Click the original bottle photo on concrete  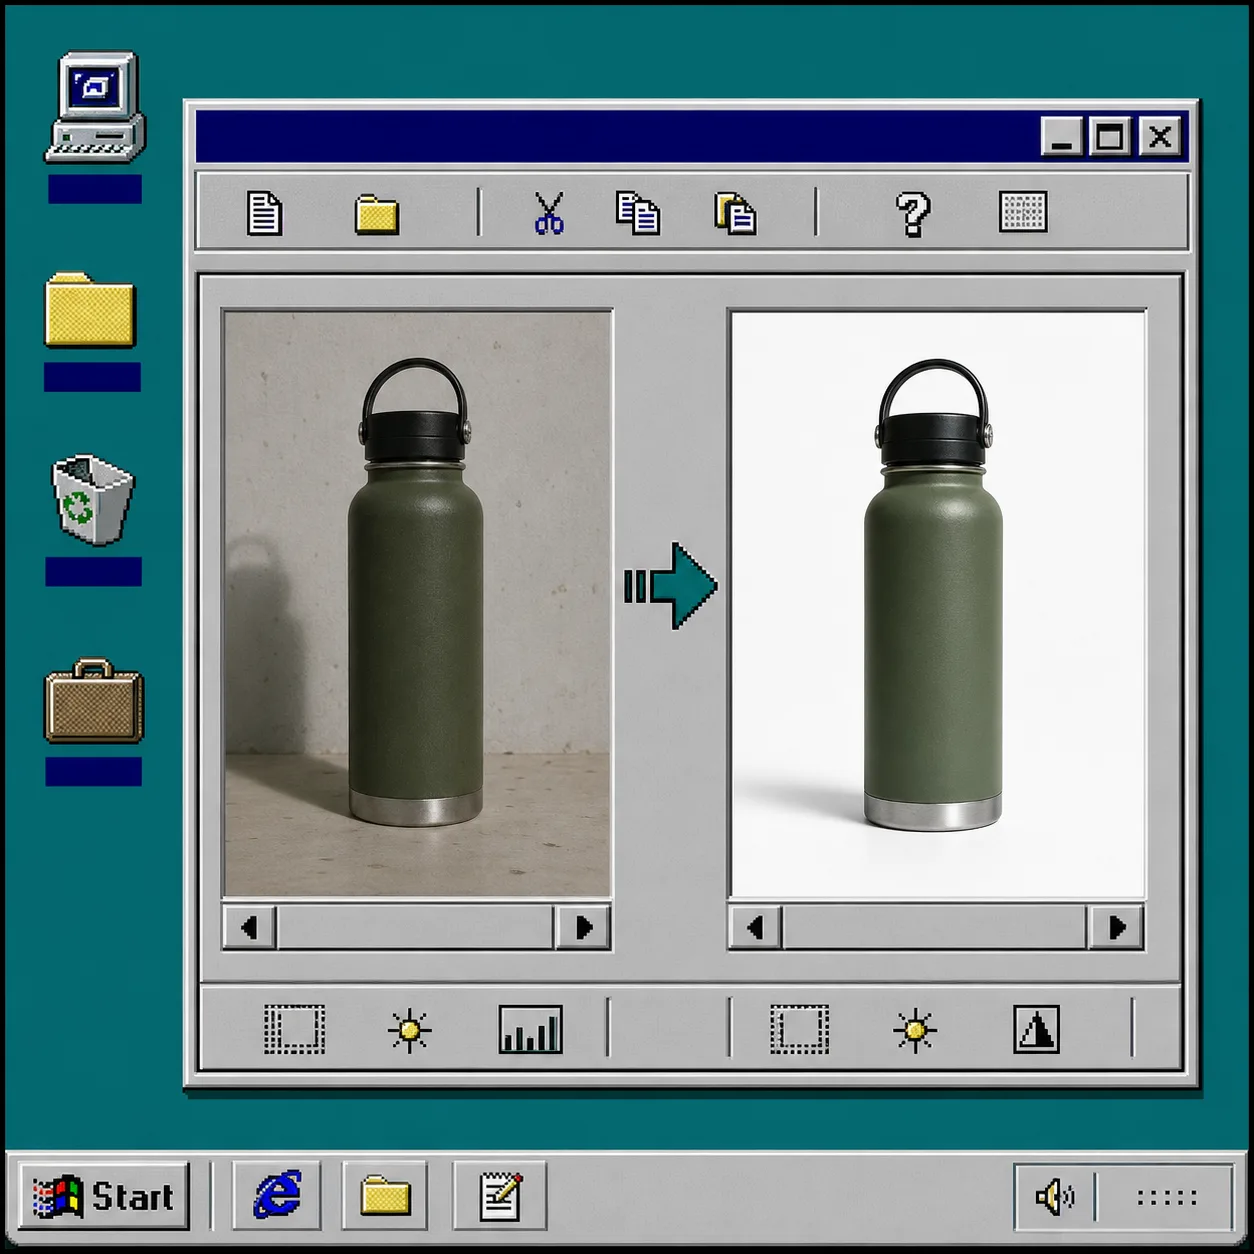417,603
